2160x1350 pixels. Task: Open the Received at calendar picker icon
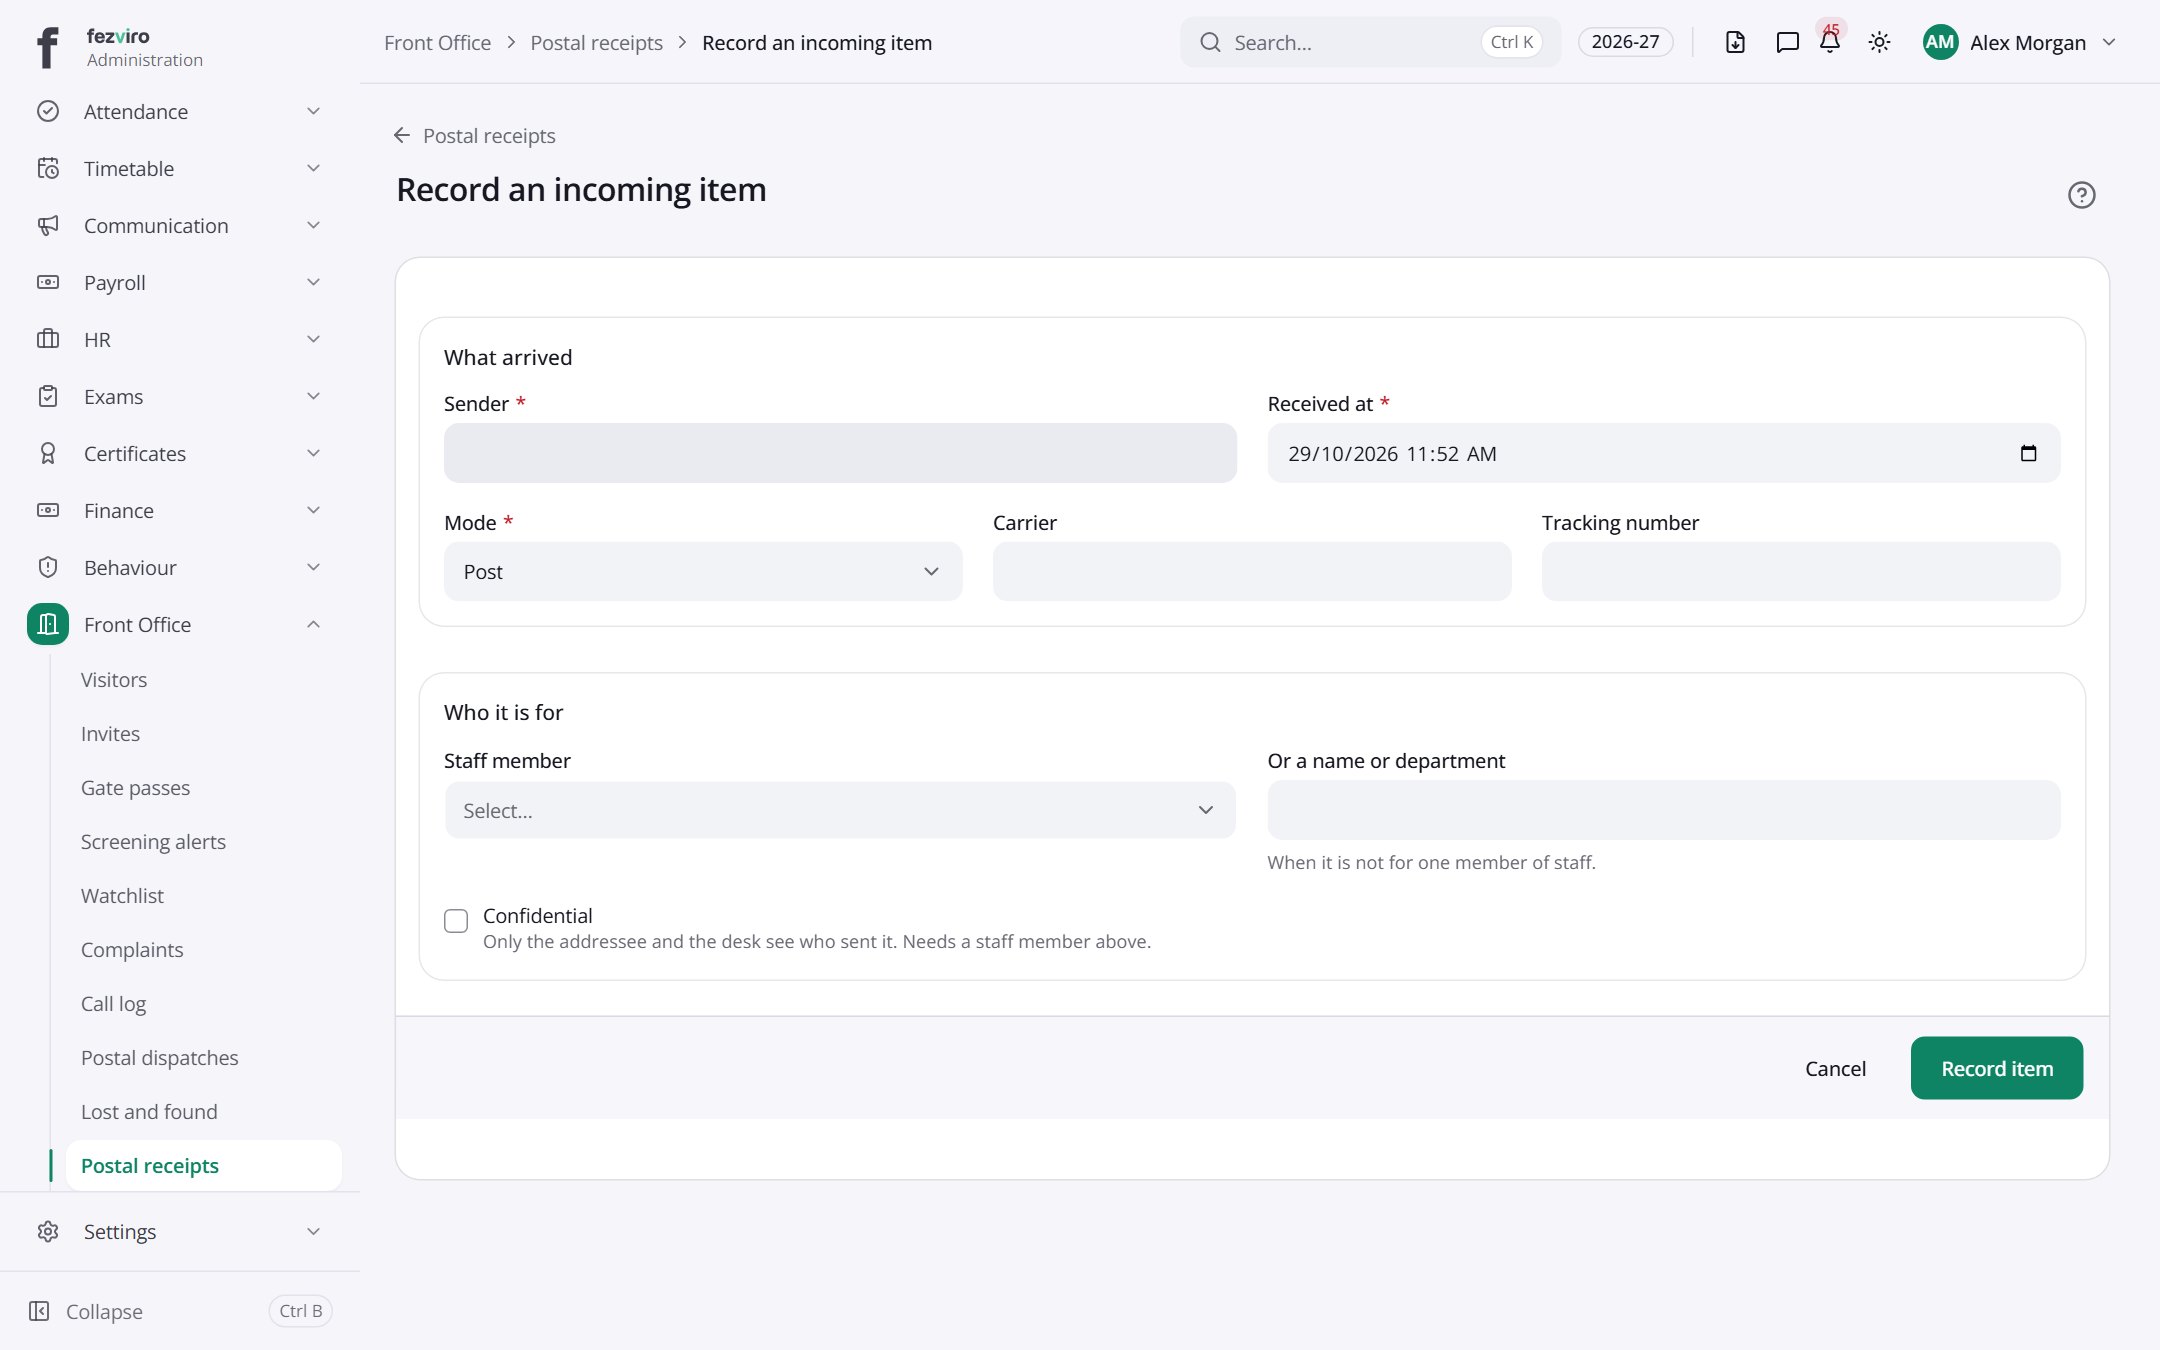[2028, 453]
